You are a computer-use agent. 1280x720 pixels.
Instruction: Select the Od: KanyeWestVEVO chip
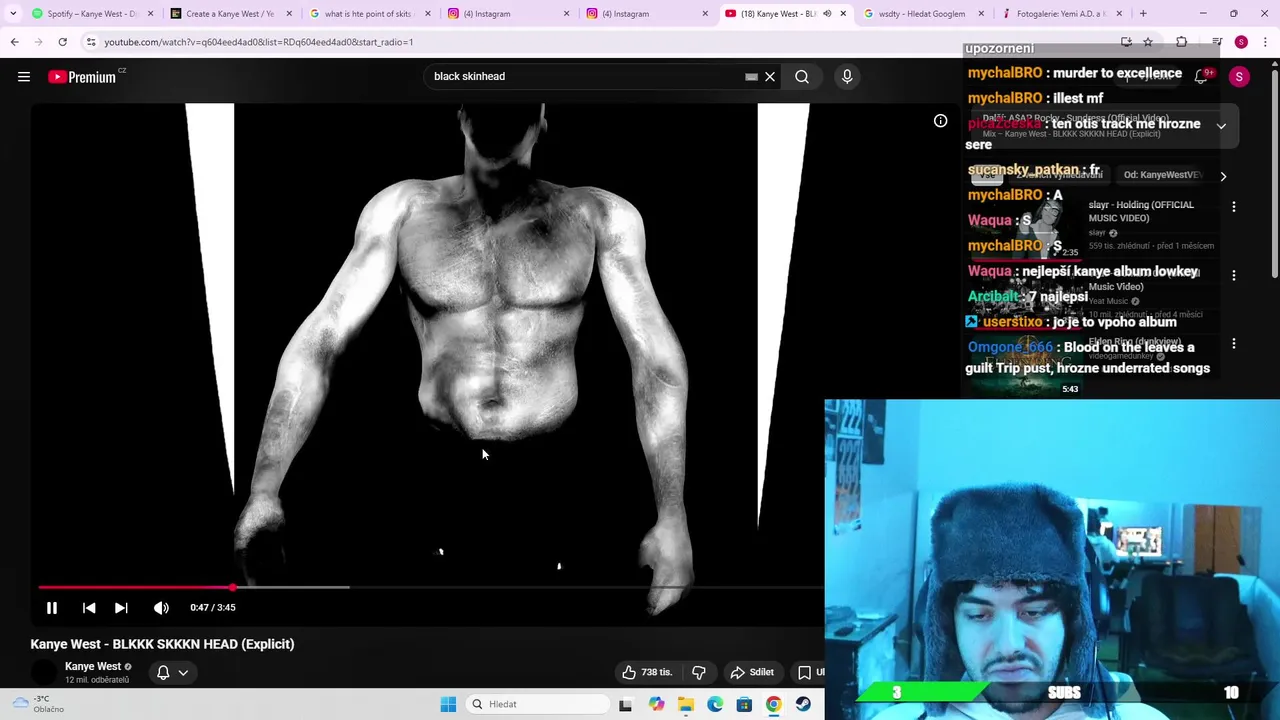1162,175
